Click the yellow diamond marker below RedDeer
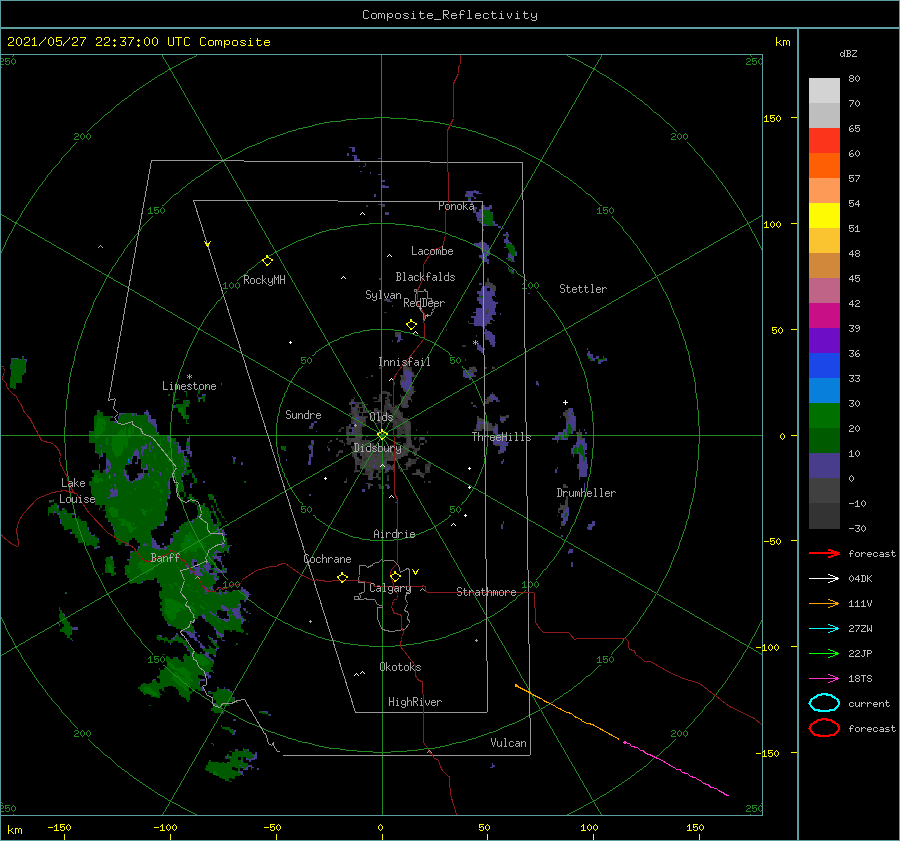The image size is (900, 841). coord(412,325)
